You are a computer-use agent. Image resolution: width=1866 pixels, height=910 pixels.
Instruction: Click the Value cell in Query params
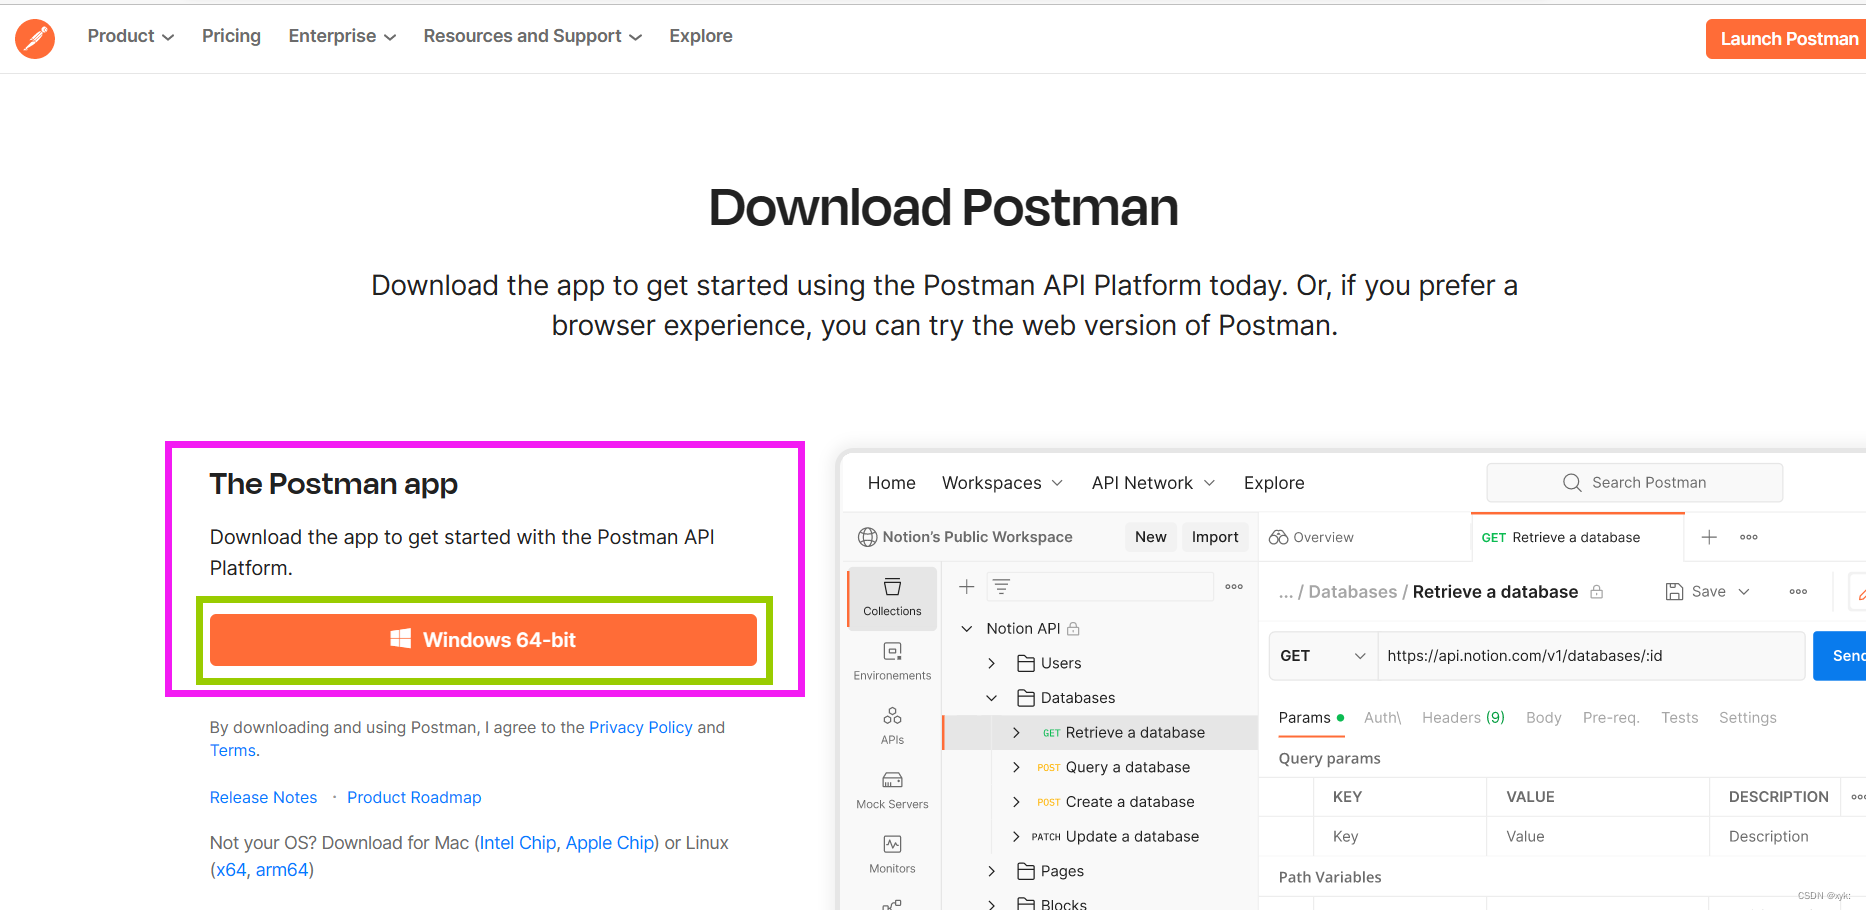tap(1597, 837)
